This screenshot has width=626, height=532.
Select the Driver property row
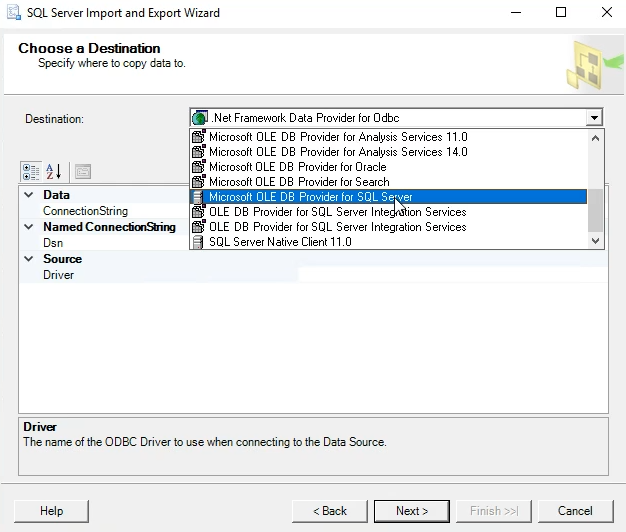click(x=313, y=275)
